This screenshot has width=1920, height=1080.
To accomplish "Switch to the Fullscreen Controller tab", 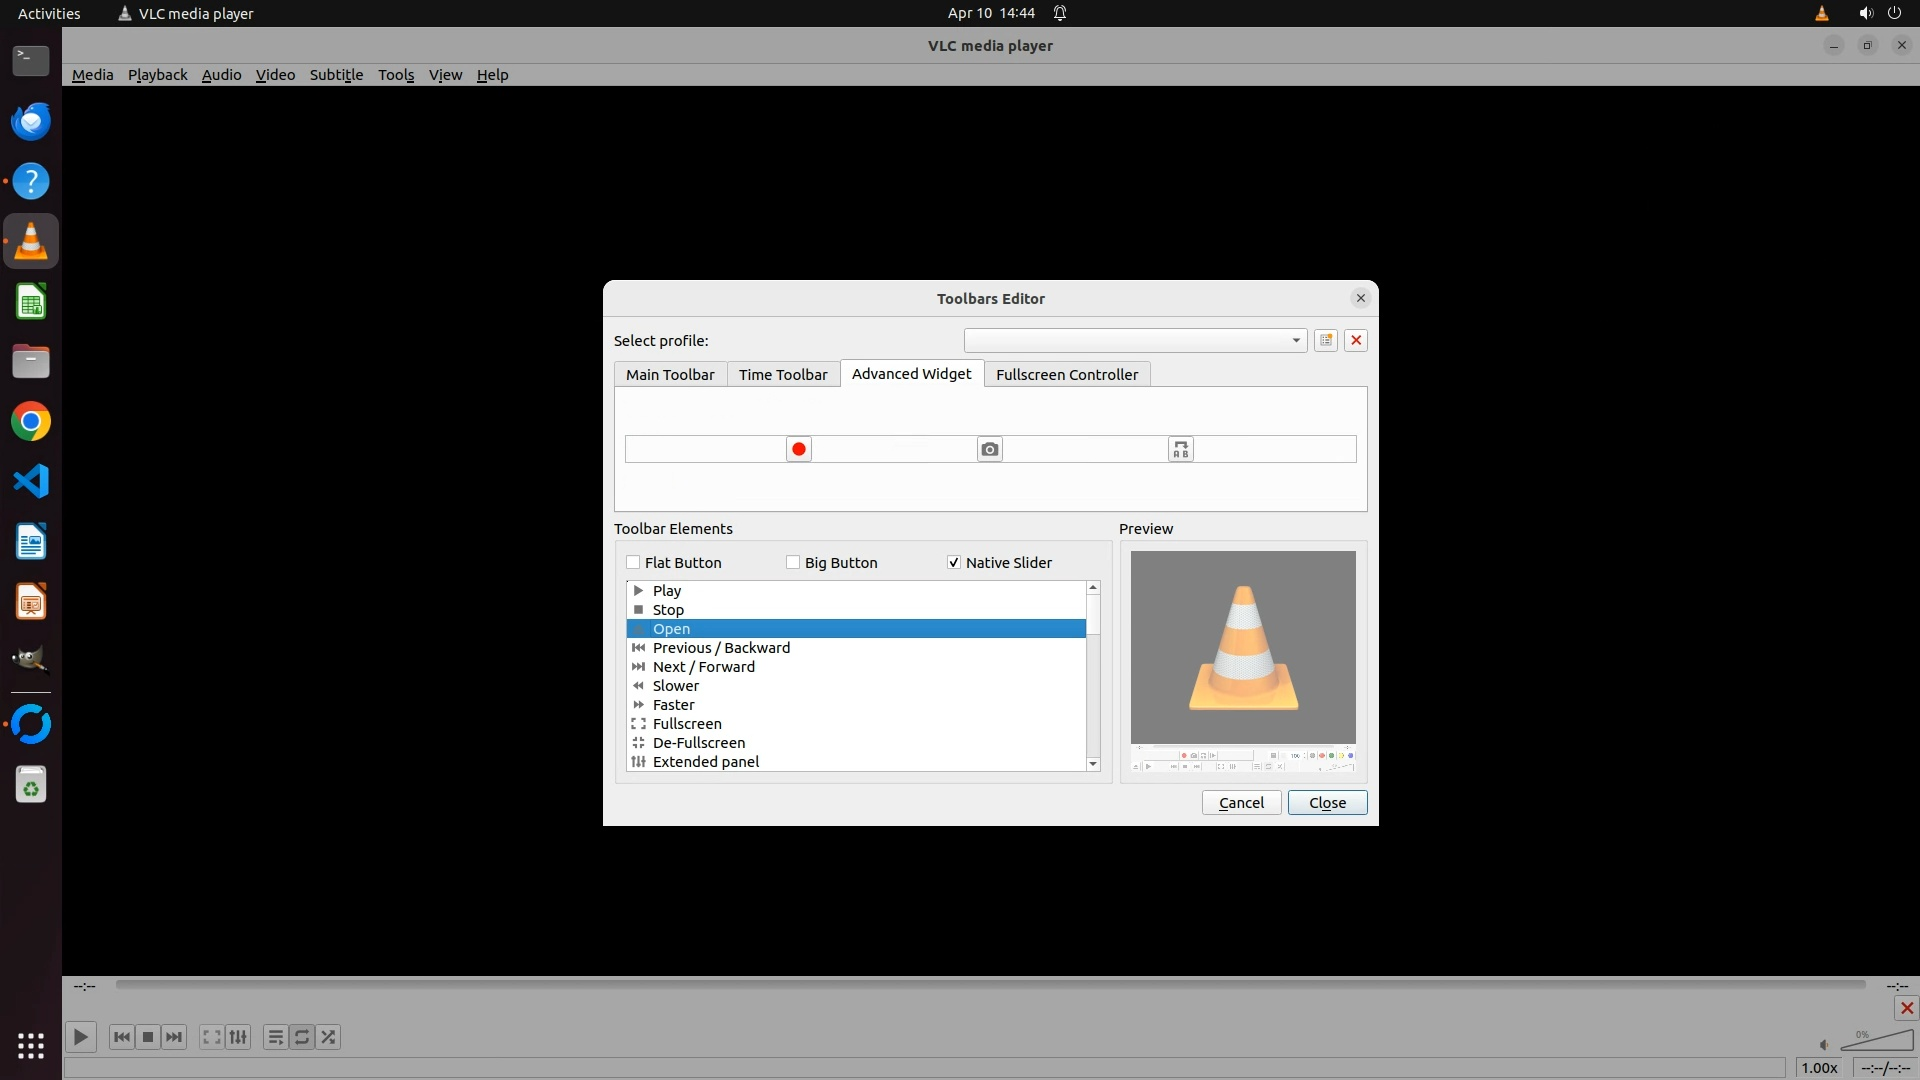I will pyautogui.click(x=1066, y=374).
